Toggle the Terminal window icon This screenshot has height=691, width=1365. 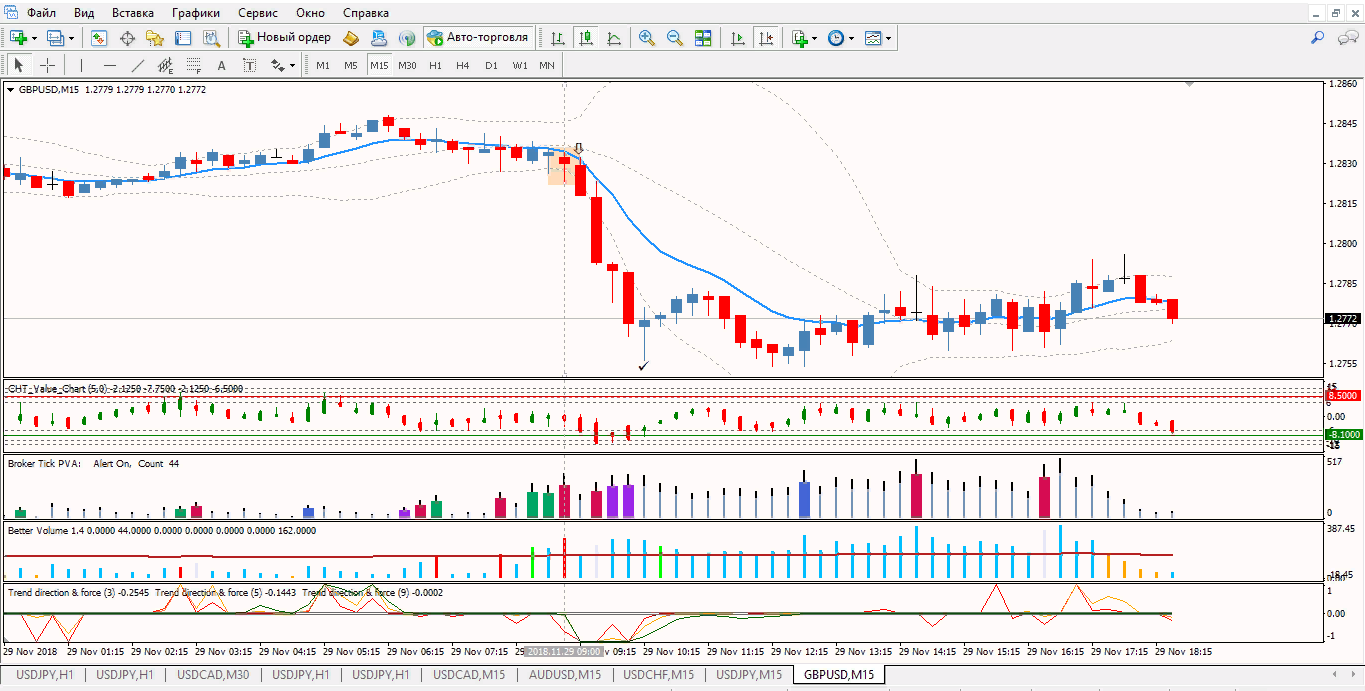[183, 38]
